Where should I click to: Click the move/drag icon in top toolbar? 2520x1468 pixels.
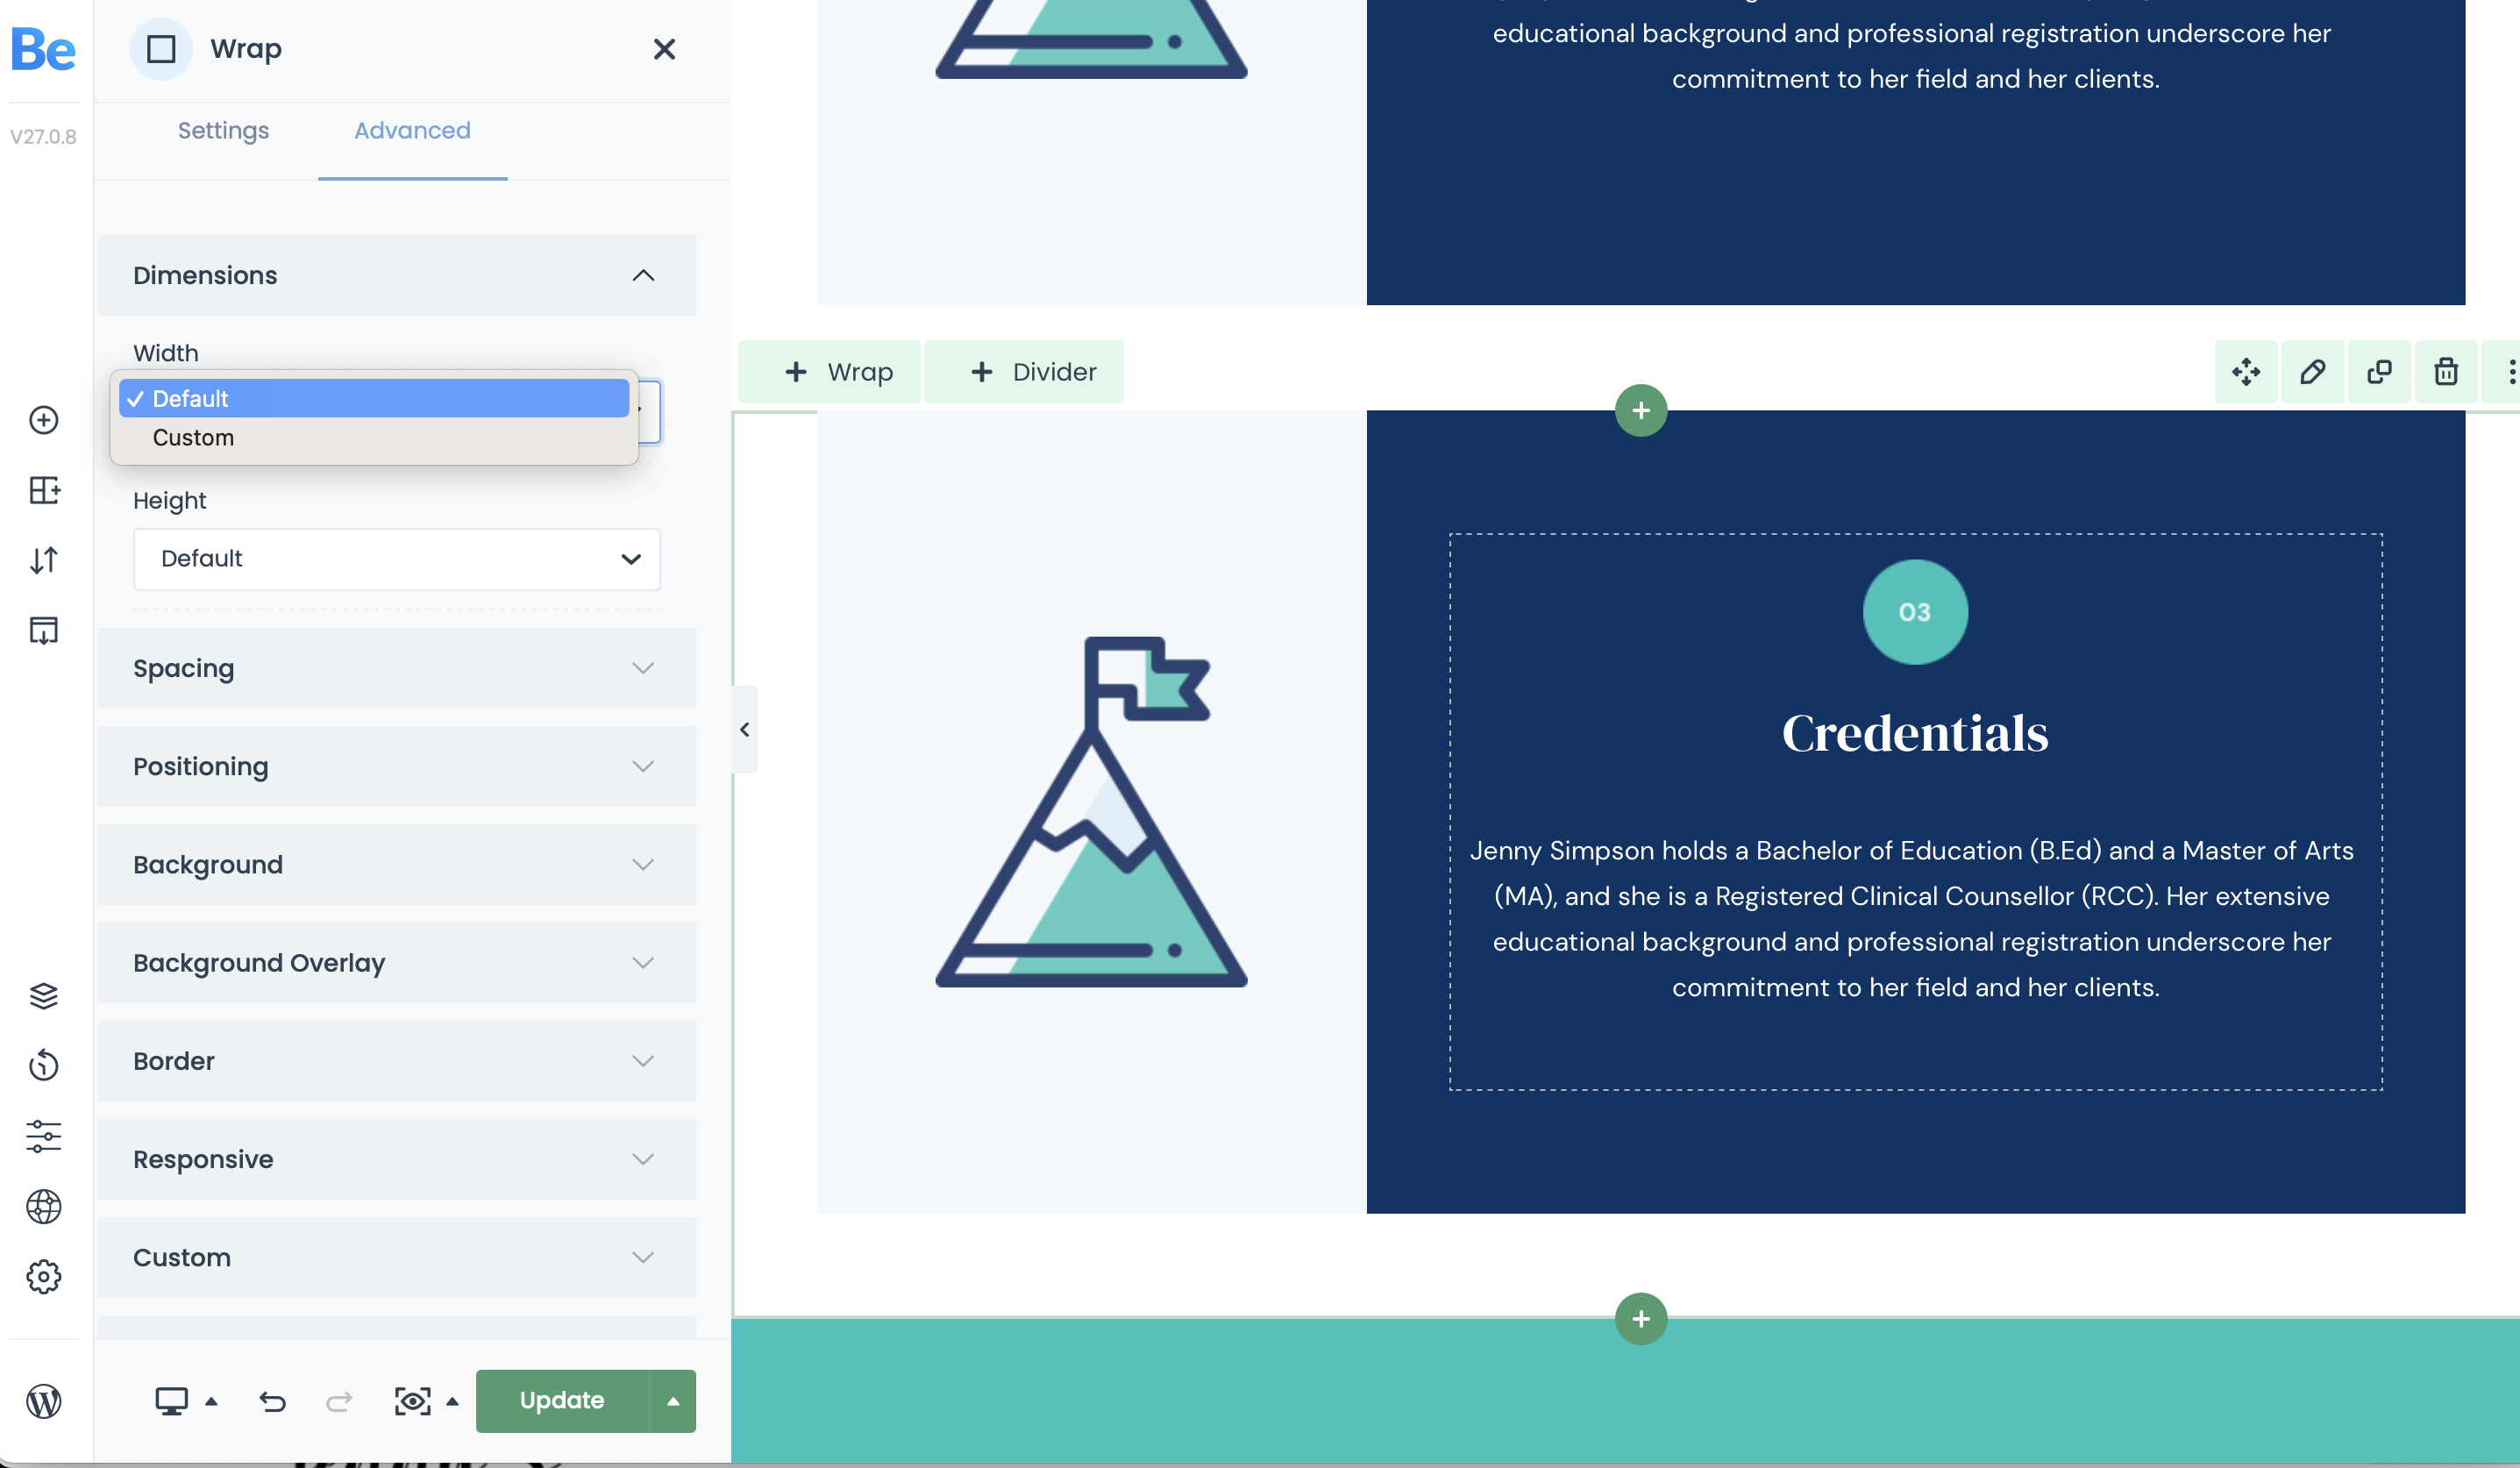click(2246, 368)
